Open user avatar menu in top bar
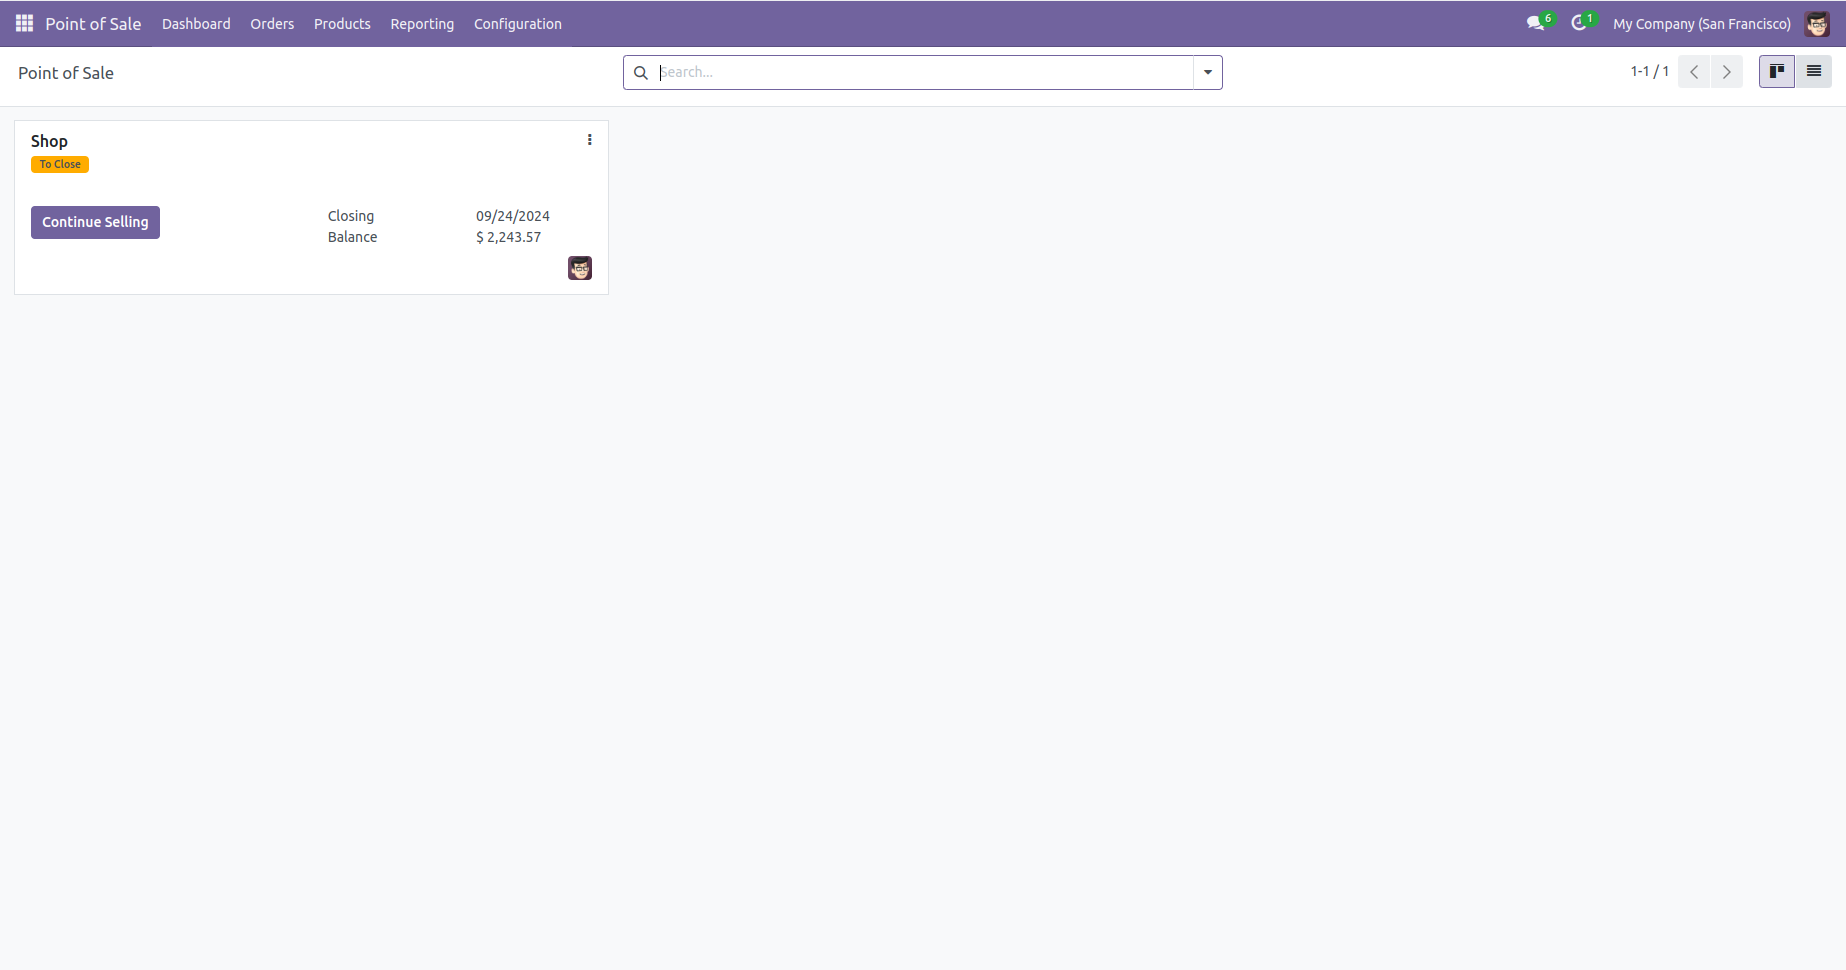This screenshot has width=1846, height=970. point(1817,23)
